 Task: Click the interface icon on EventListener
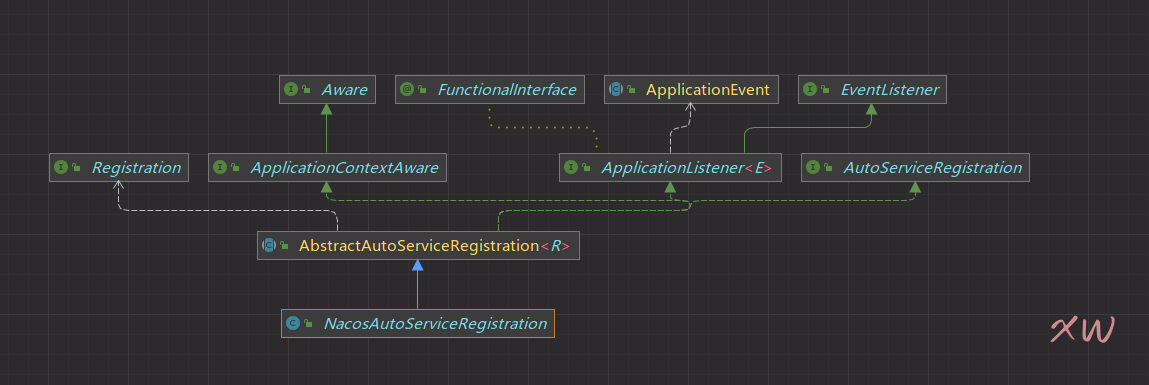click(810, 89)
